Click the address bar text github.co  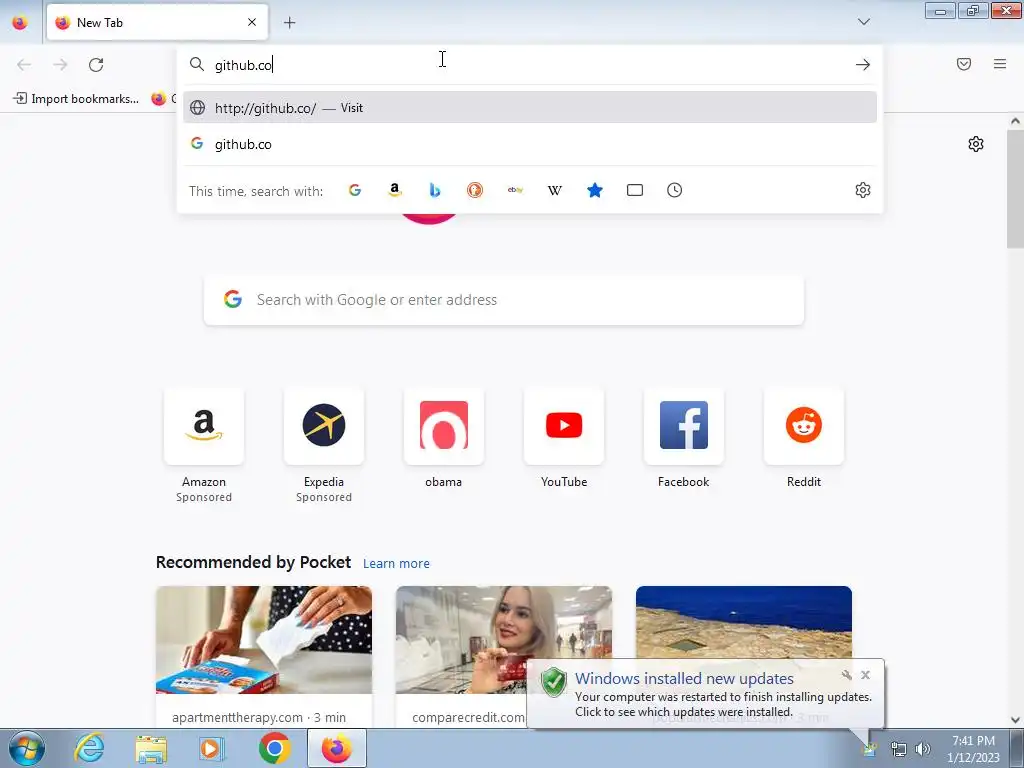click(243, 65)
